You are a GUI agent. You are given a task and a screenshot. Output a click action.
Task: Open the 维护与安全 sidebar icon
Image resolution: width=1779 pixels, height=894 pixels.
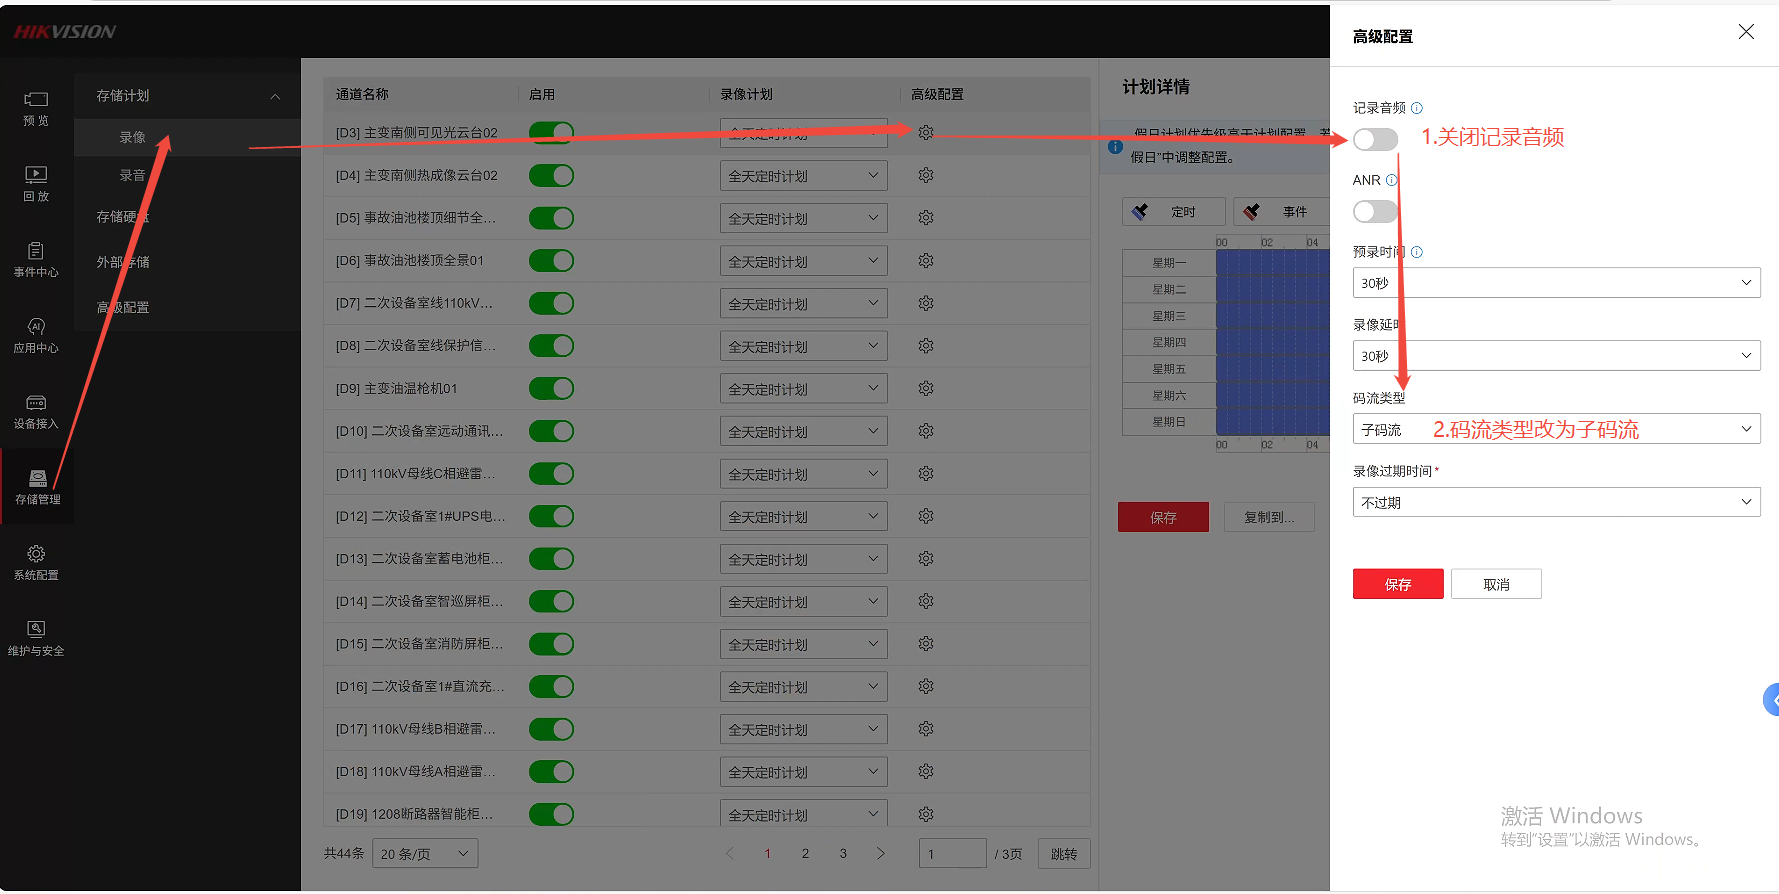point(36,629)
